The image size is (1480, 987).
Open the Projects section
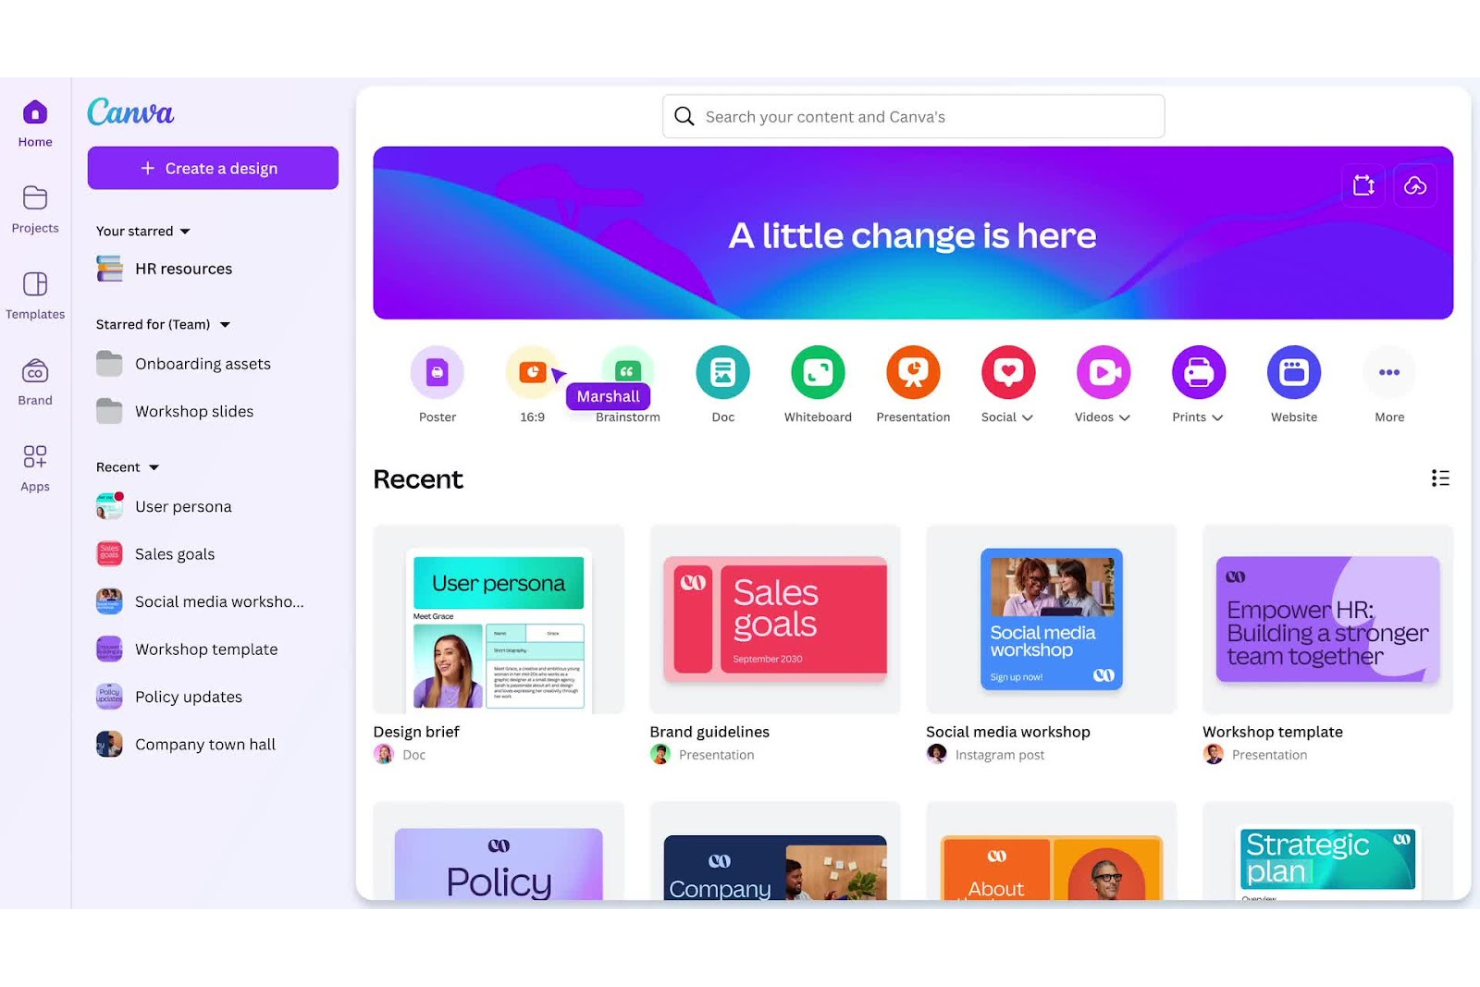[35, 210]
